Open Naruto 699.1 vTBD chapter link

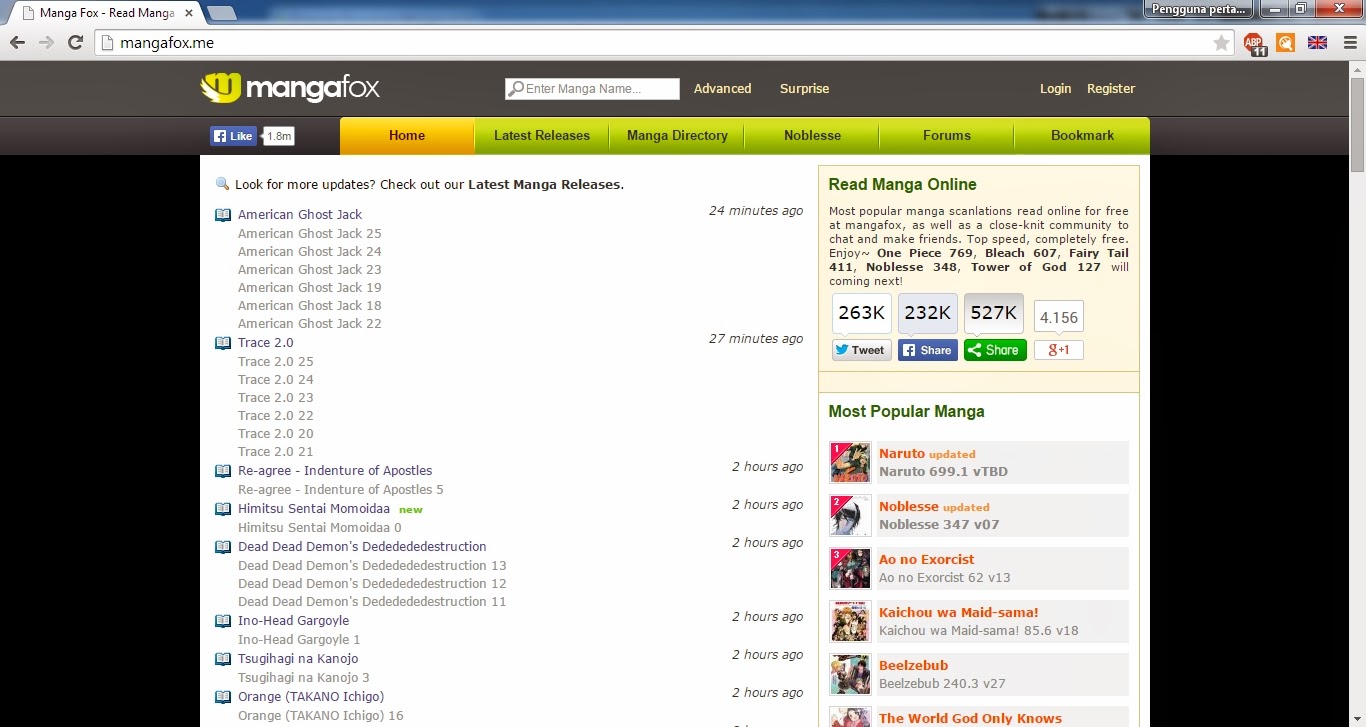pyautogui.click(x=943, y=472)
